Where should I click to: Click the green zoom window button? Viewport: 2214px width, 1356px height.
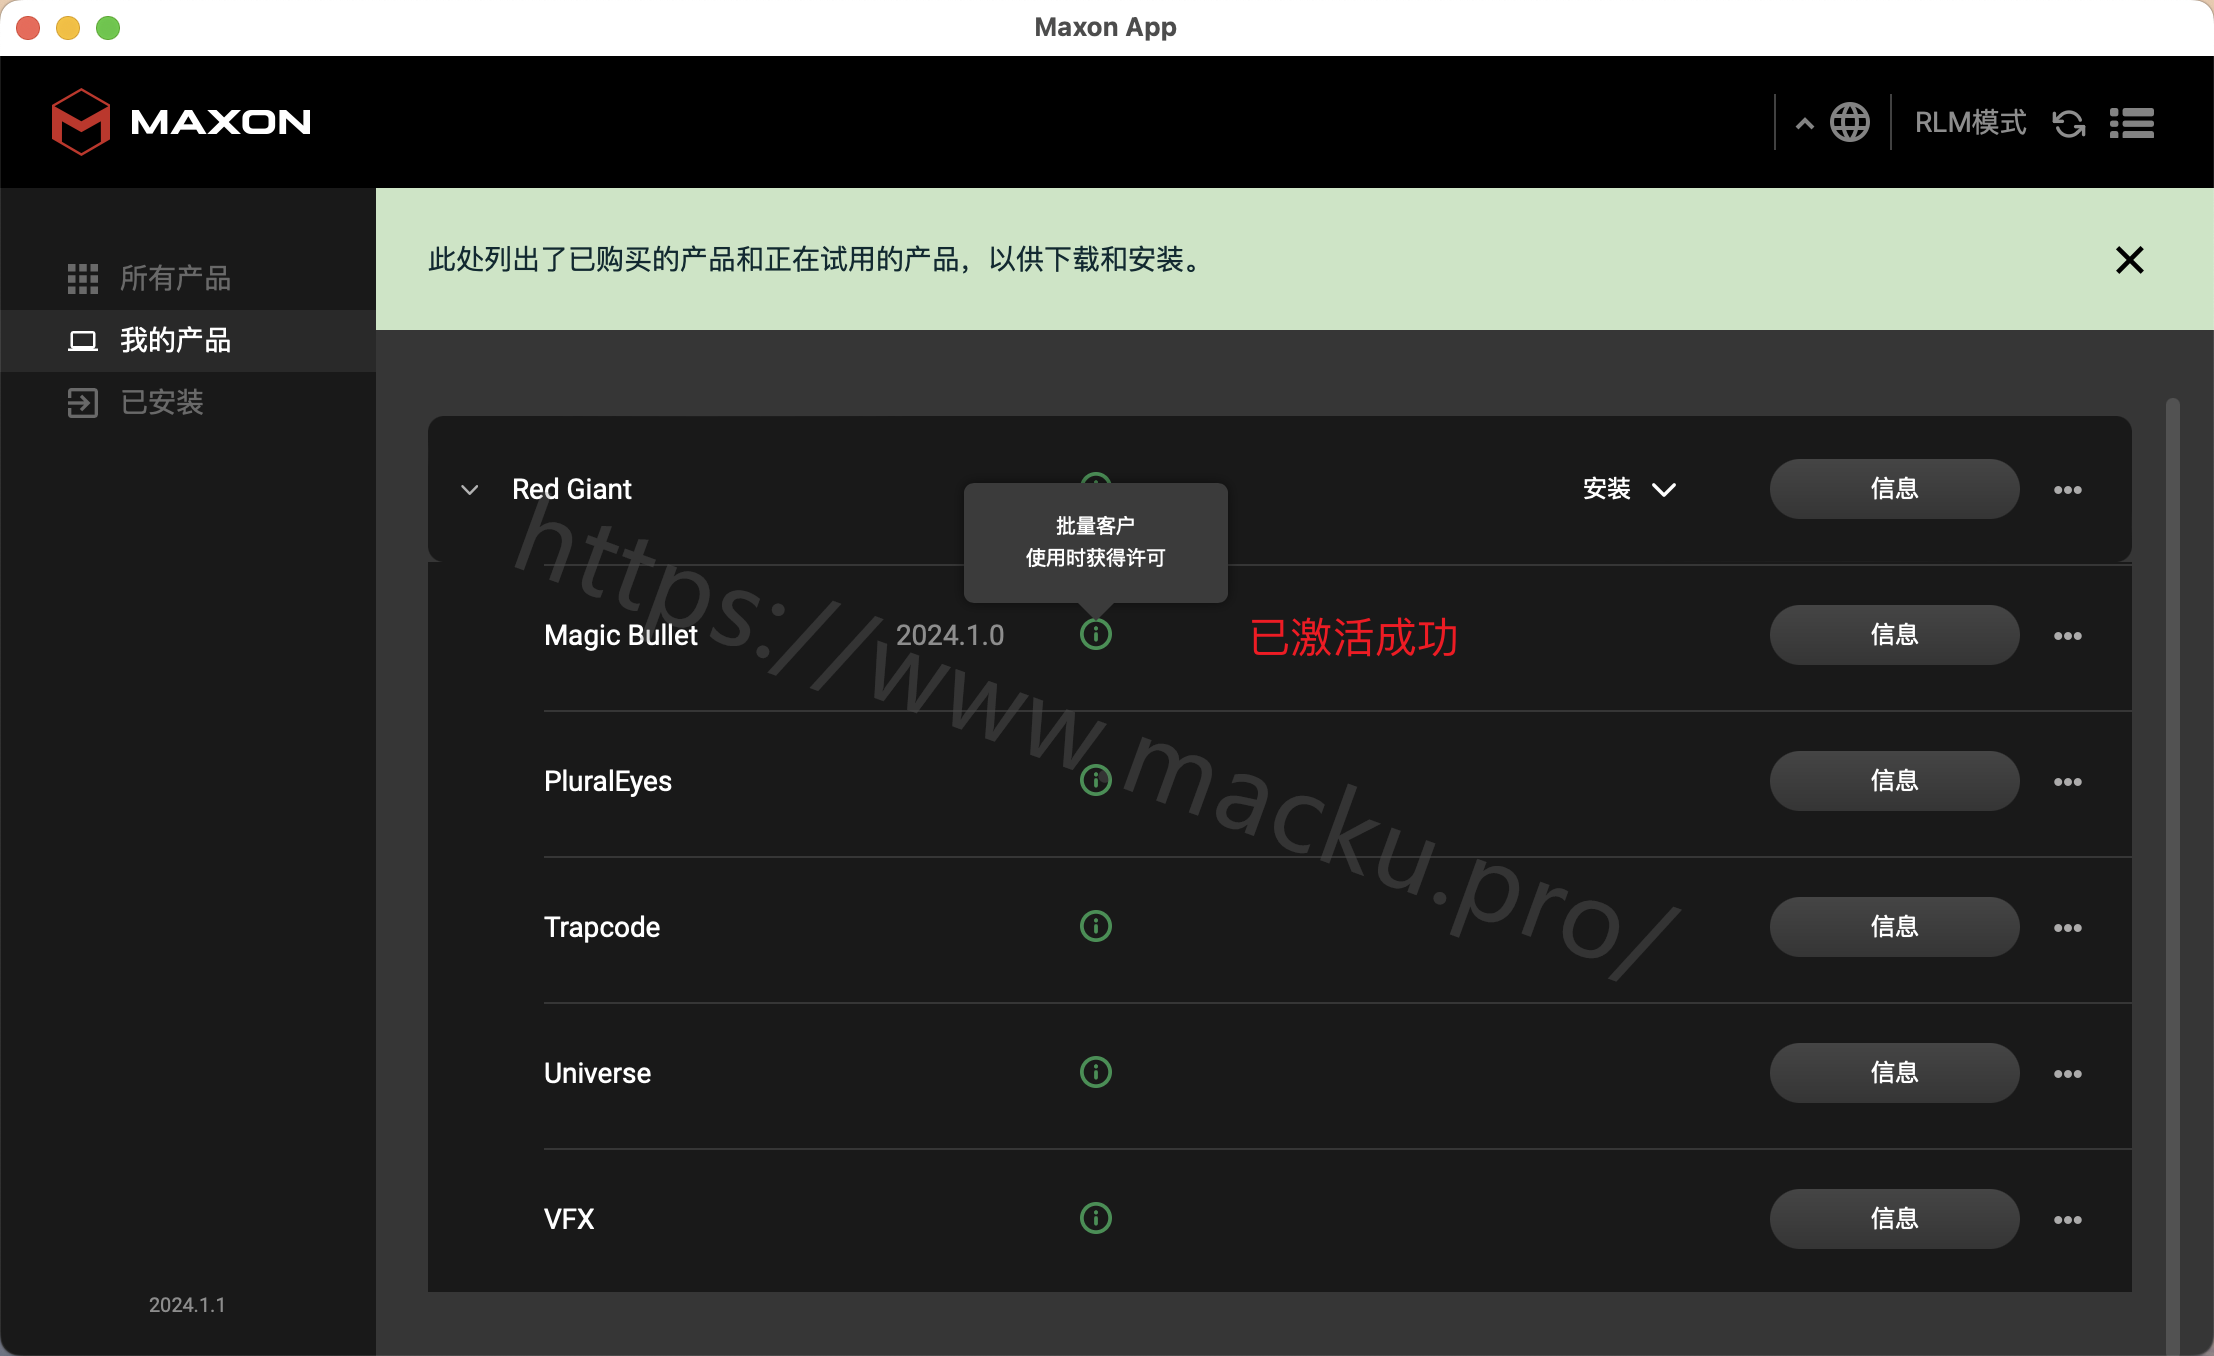[x=108, y=28]
